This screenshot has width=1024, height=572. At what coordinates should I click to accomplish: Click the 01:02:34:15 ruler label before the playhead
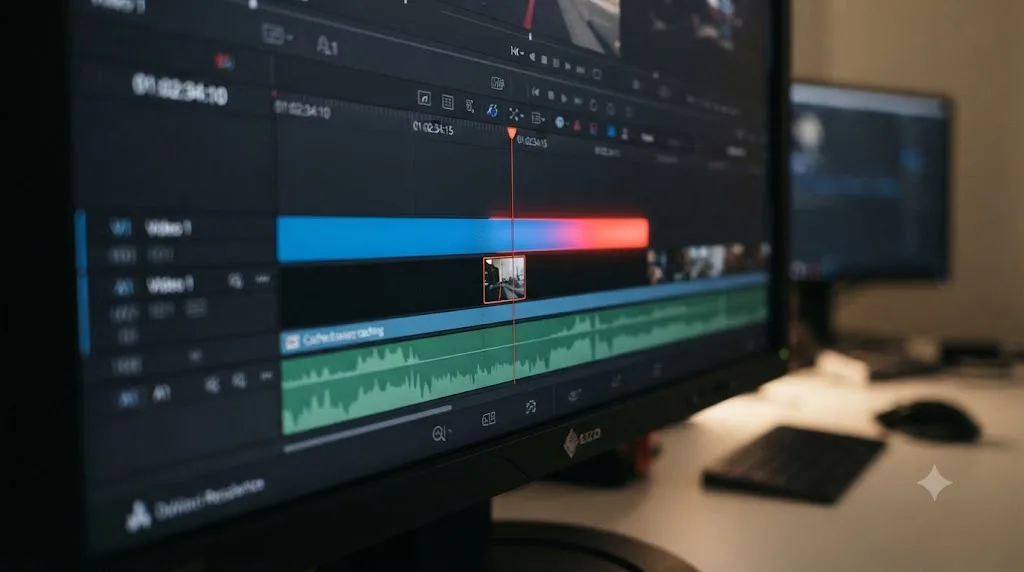click(x=433, y=128)
